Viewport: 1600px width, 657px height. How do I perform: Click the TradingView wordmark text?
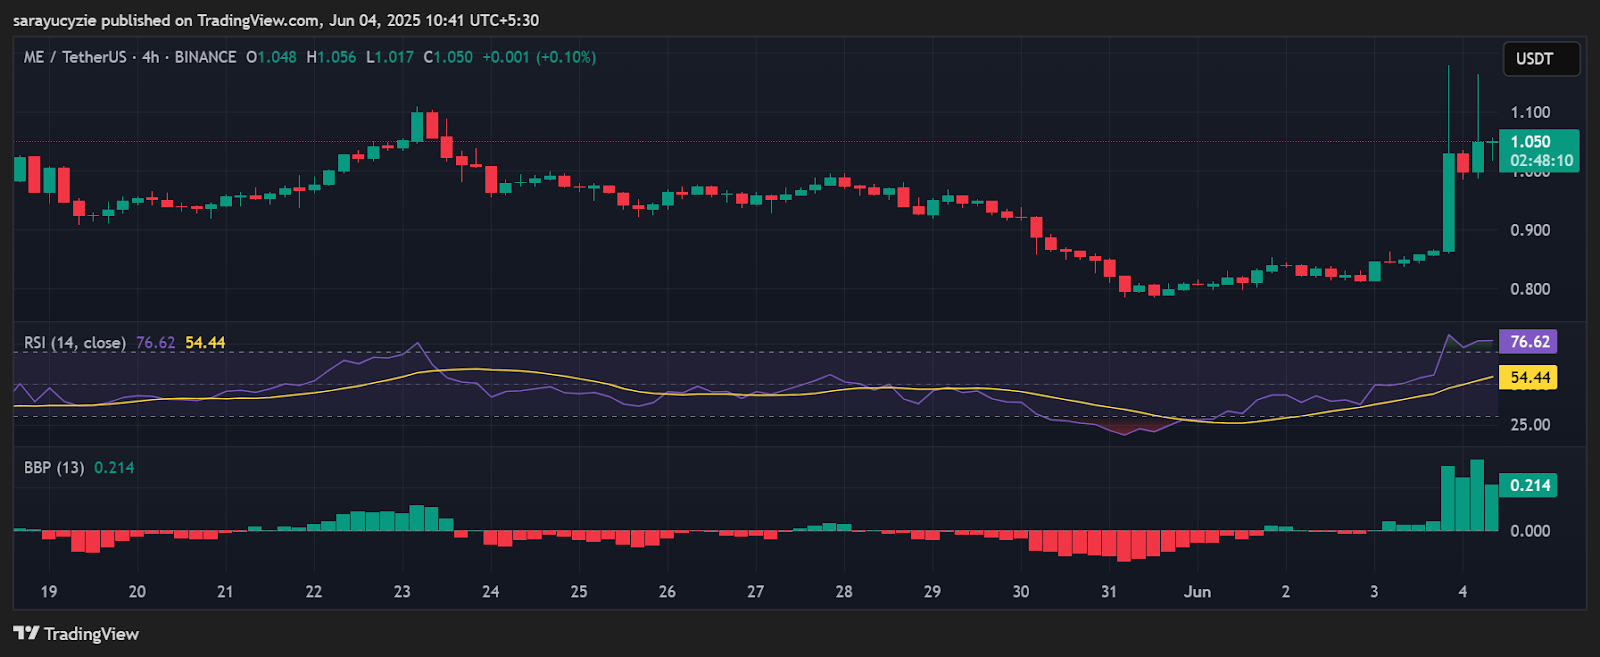[91, 633]
